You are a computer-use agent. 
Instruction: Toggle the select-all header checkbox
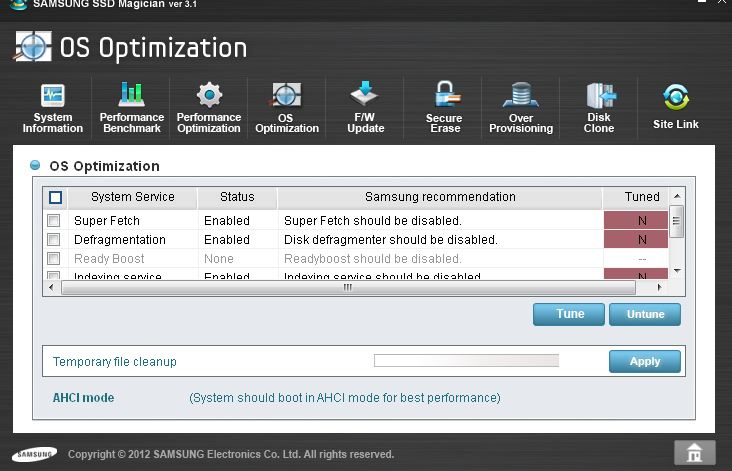(56, 197)
